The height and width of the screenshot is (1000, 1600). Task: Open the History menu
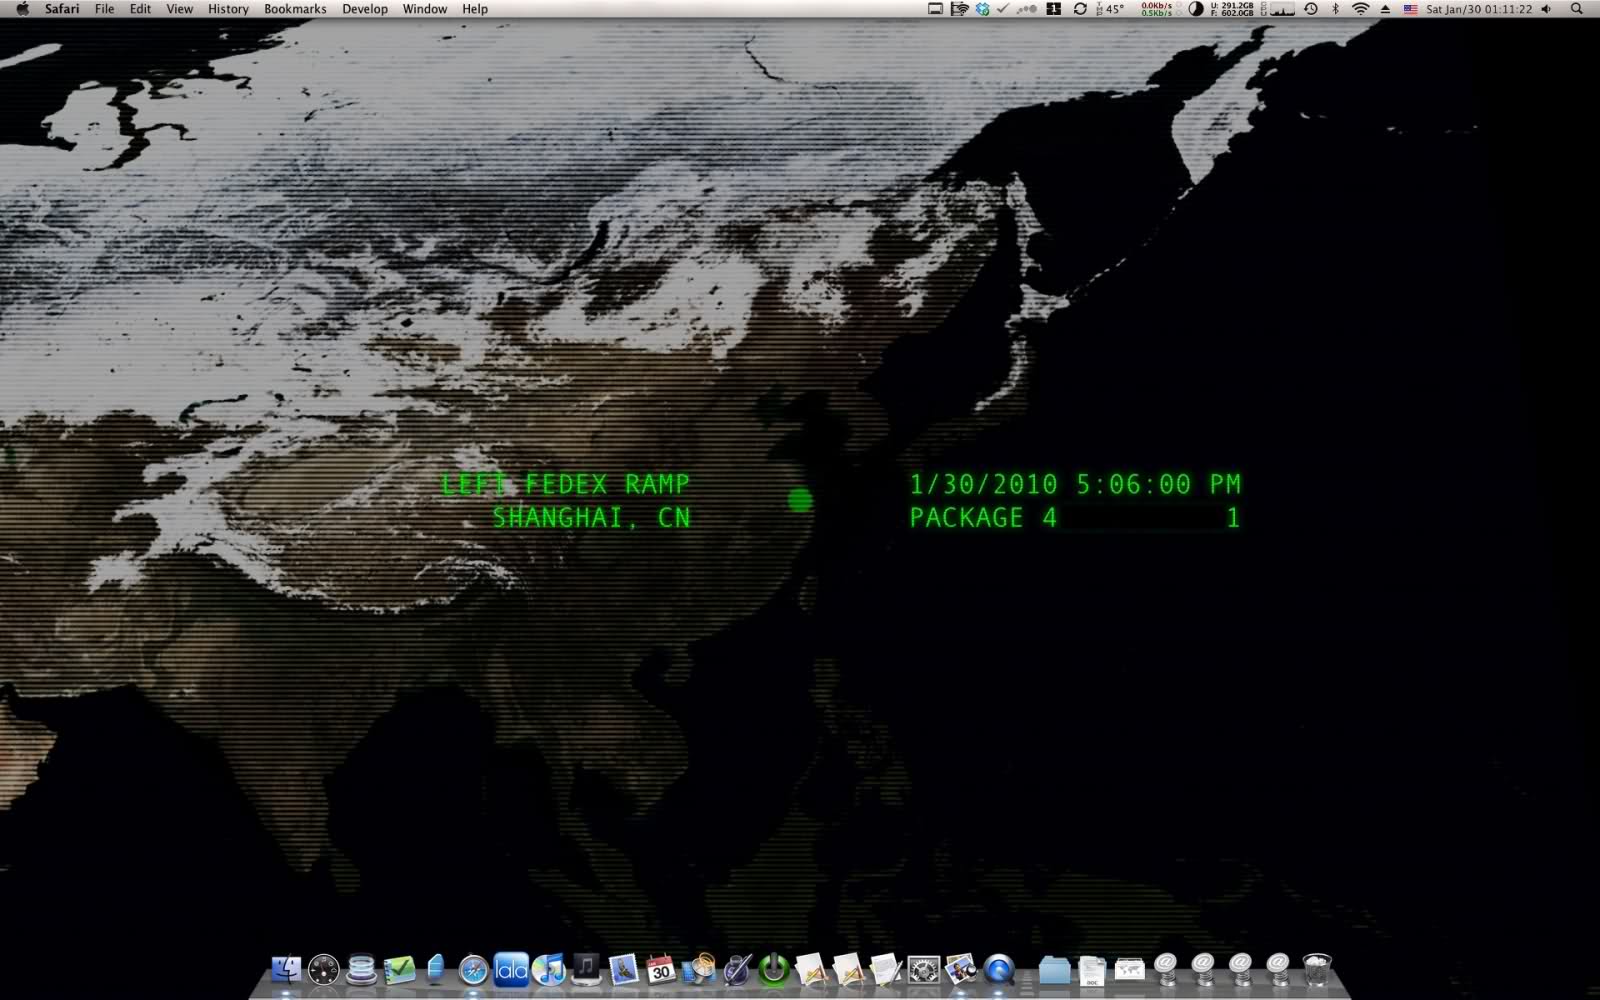click(x=228, y=9)
